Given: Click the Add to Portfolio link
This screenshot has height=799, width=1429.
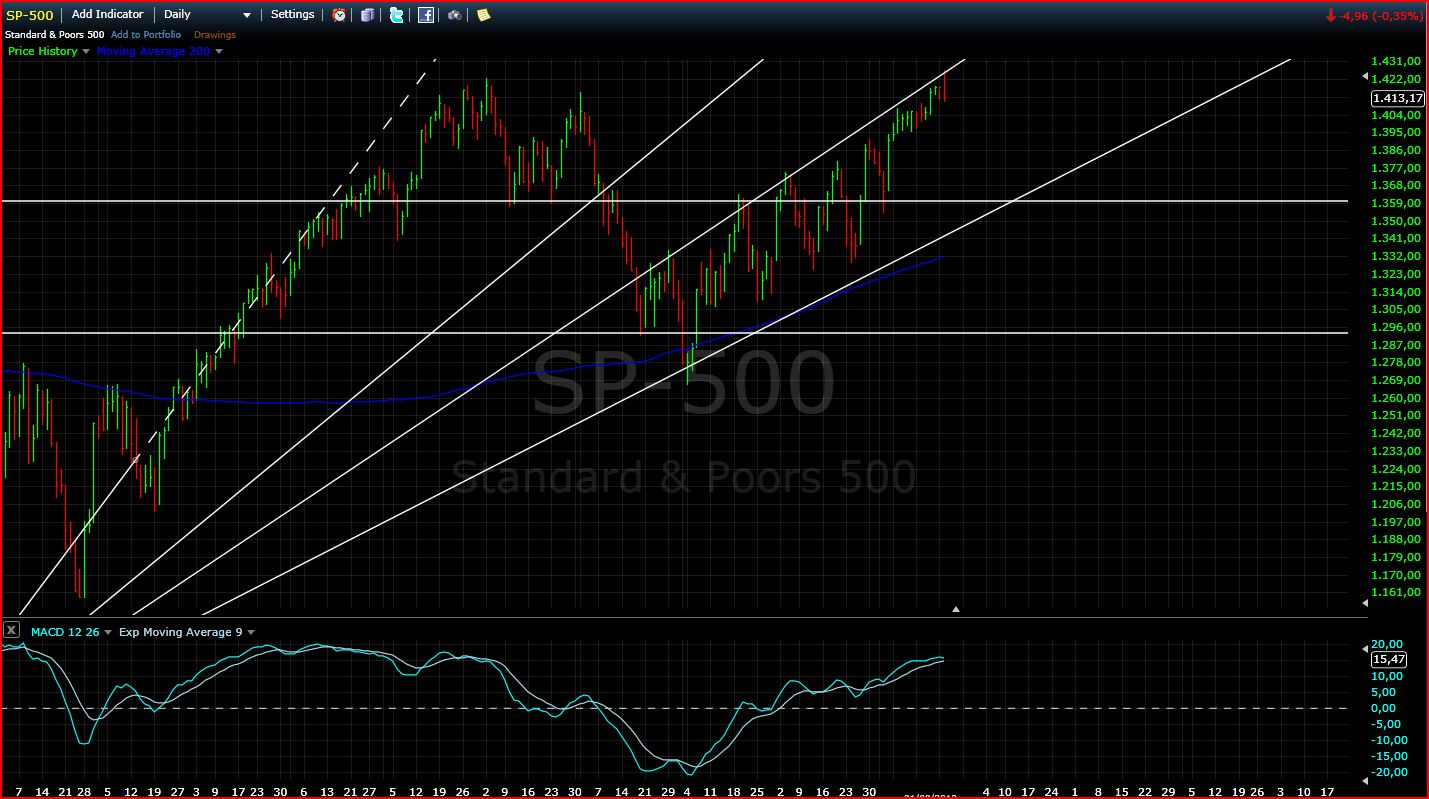Looking at the screenshot, I should [x=146, y=35].
